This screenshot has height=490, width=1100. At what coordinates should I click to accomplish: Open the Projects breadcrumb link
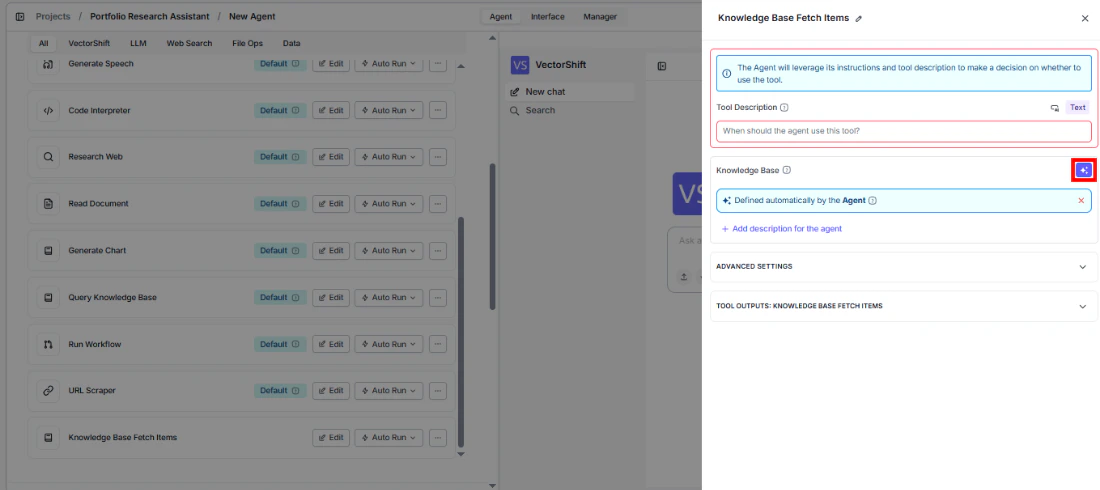53,16
